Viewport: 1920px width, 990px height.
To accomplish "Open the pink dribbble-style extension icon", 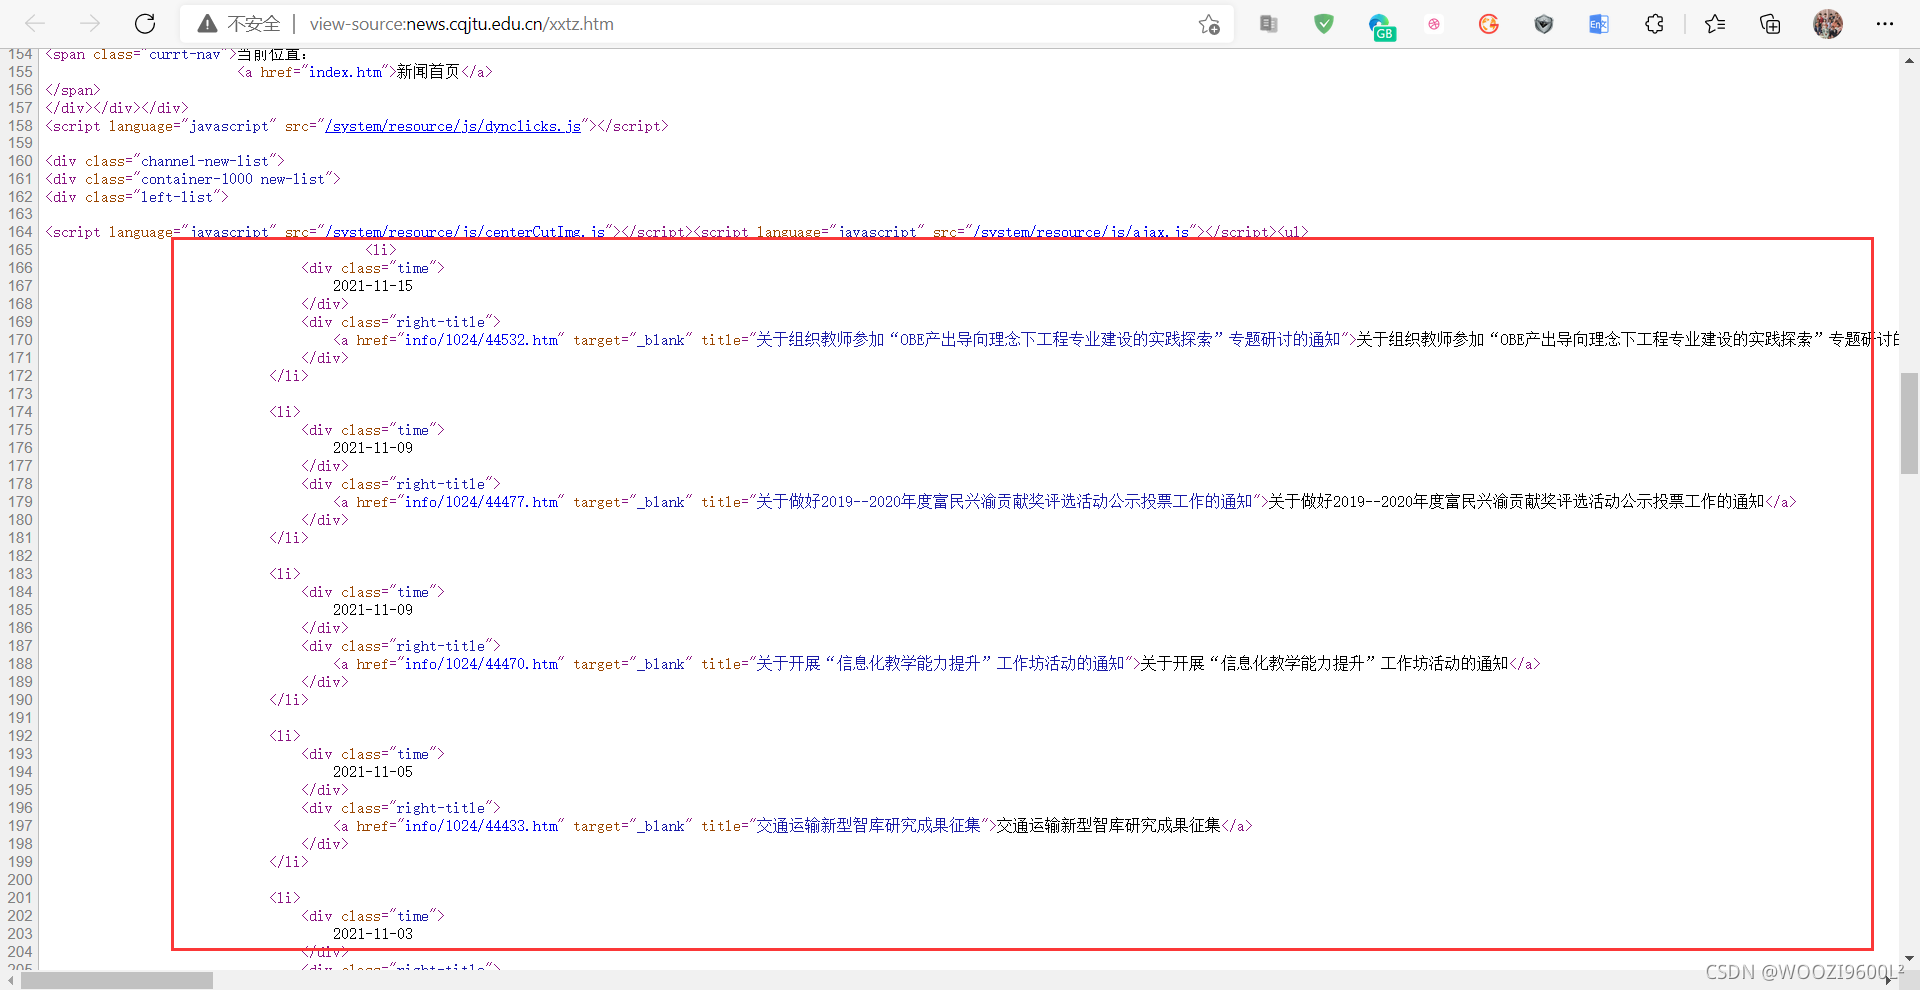I will (1434, 24).
